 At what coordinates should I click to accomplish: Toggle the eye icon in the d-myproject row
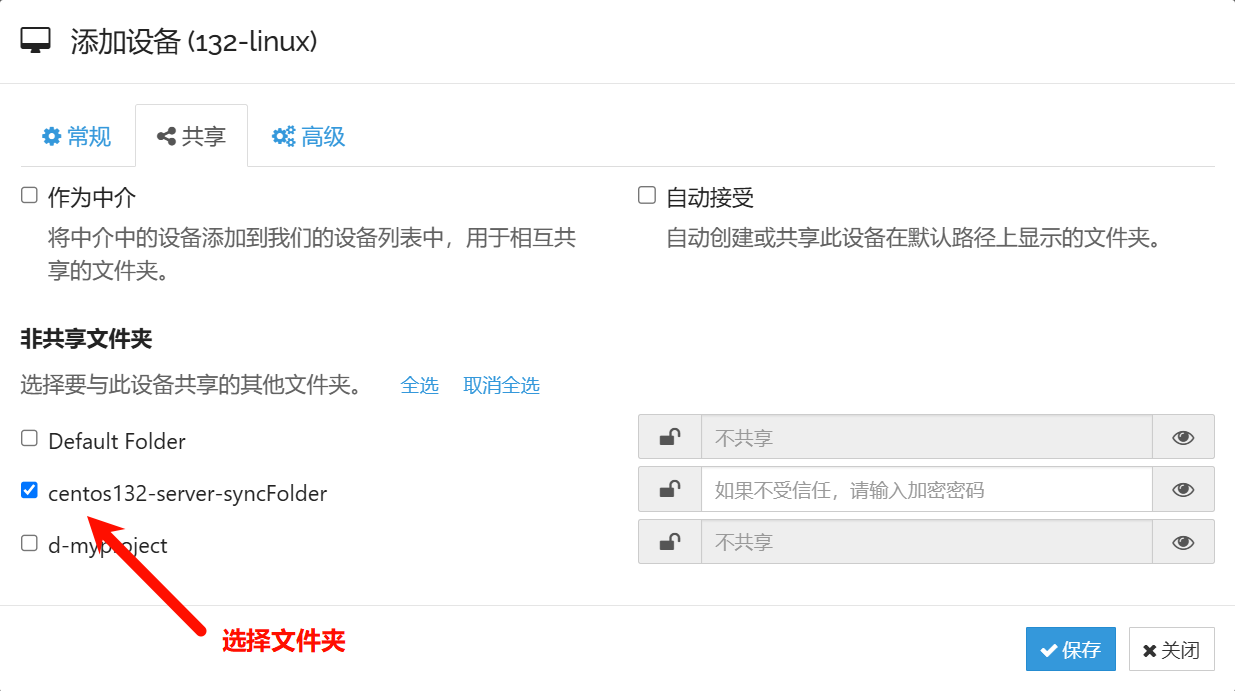click(x=1183, y=542)
